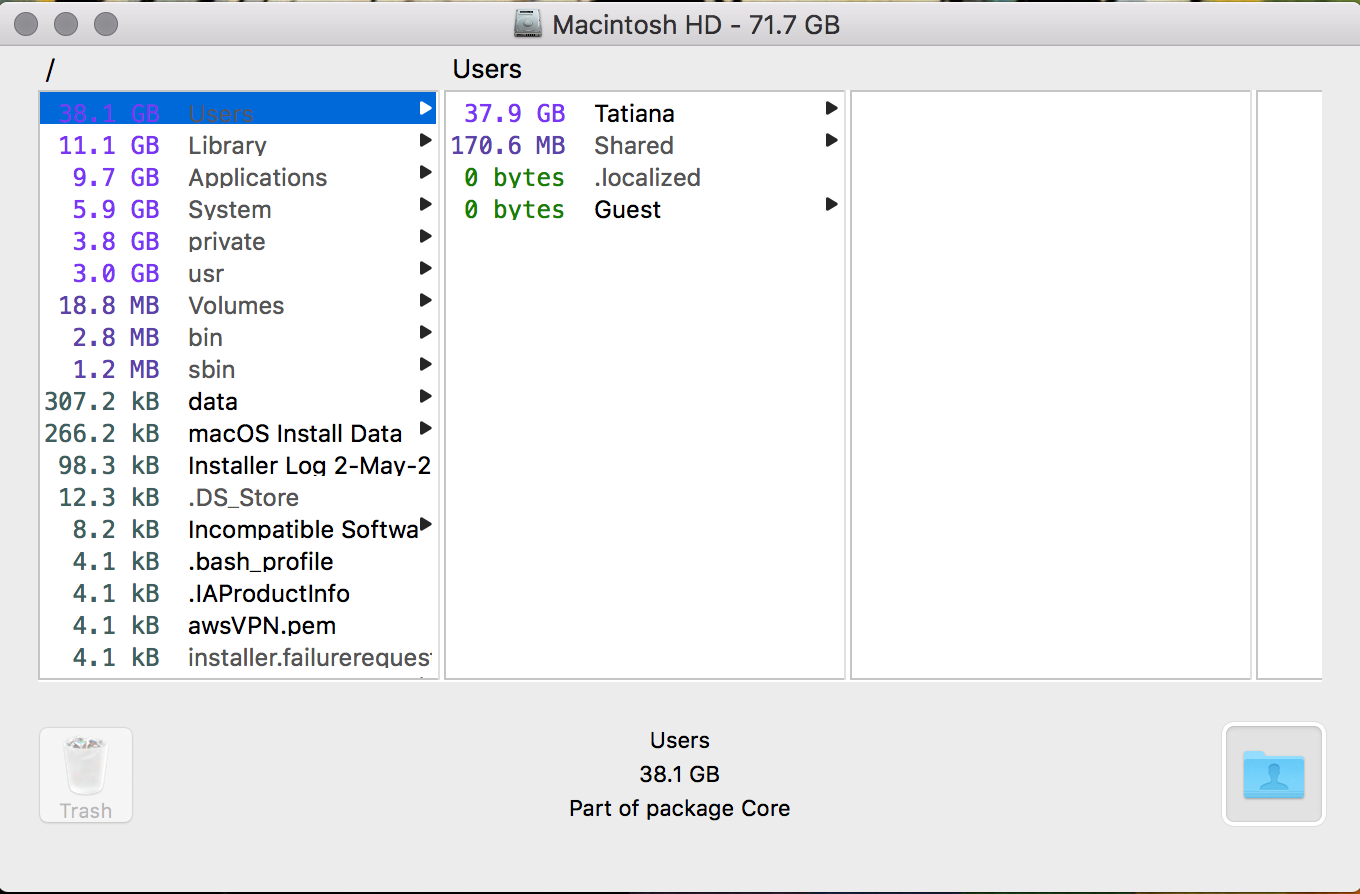Image resolution: width=1360 pixels, height=894 pixels.
Task: Select the .bash_profile file
Action: pyautogui.click(x=260, y=561)
